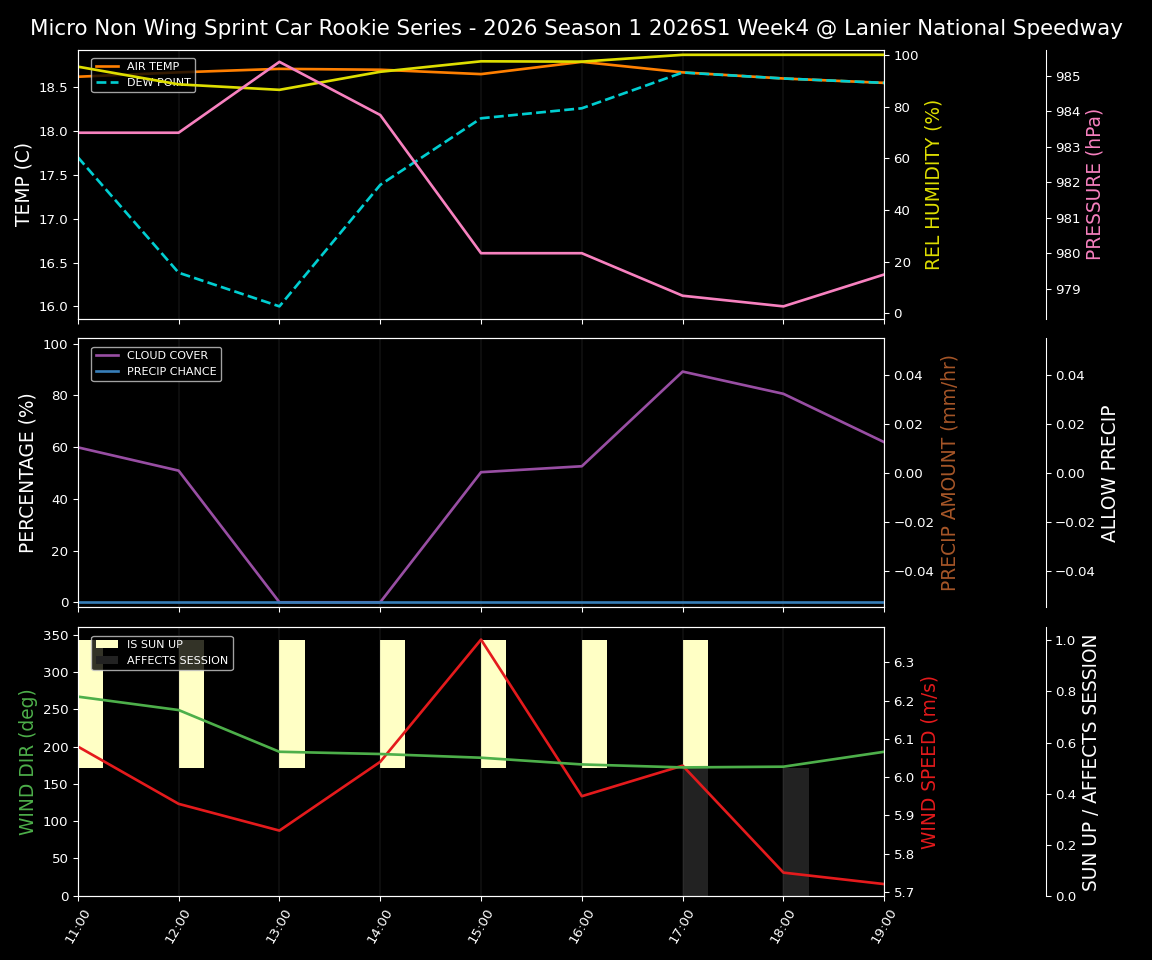Viewport: 1152px width, 960px height.
Task: Click the PRECIP CHANCE blue line swatch
Action: point(110,370)
